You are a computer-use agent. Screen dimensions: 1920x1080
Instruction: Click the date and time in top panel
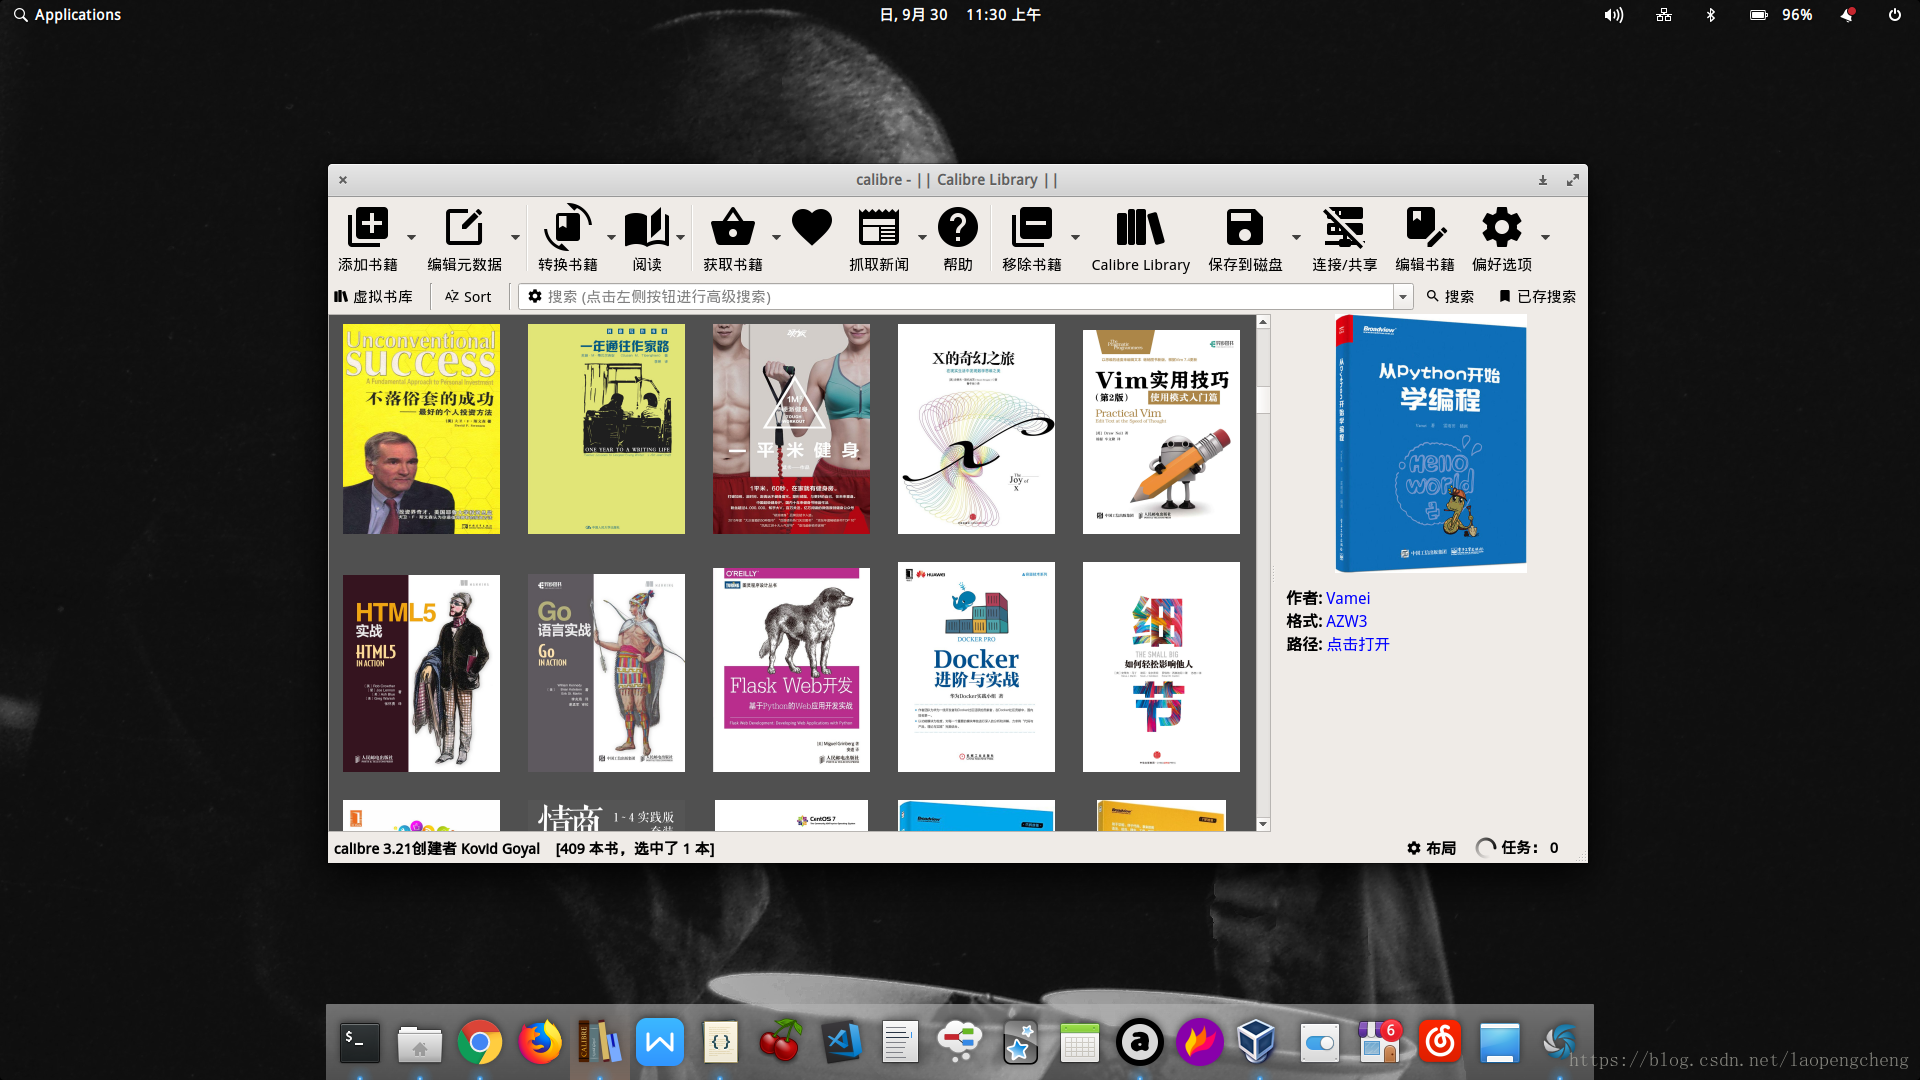[960, 15]
